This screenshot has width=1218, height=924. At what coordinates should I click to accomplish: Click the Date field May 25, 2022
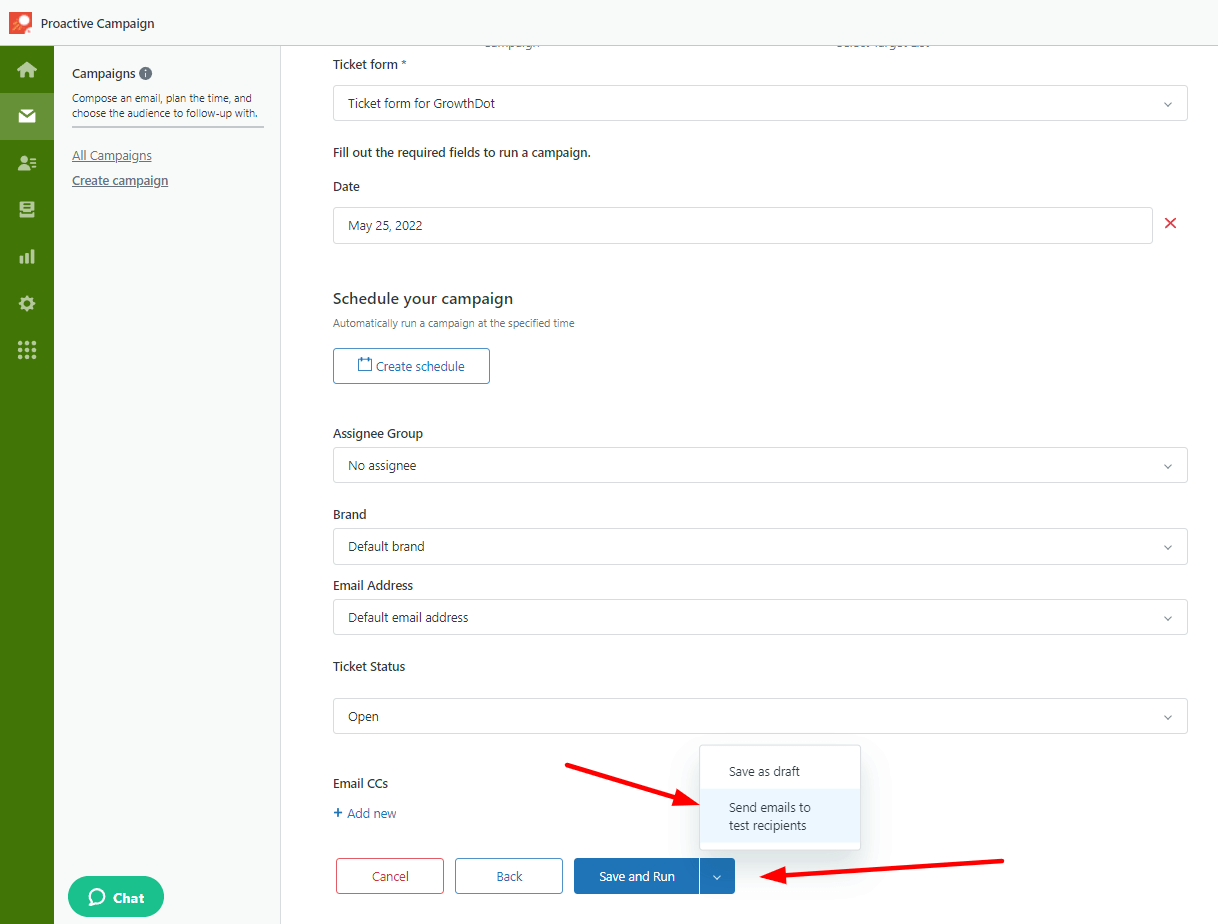pos(742,225)
